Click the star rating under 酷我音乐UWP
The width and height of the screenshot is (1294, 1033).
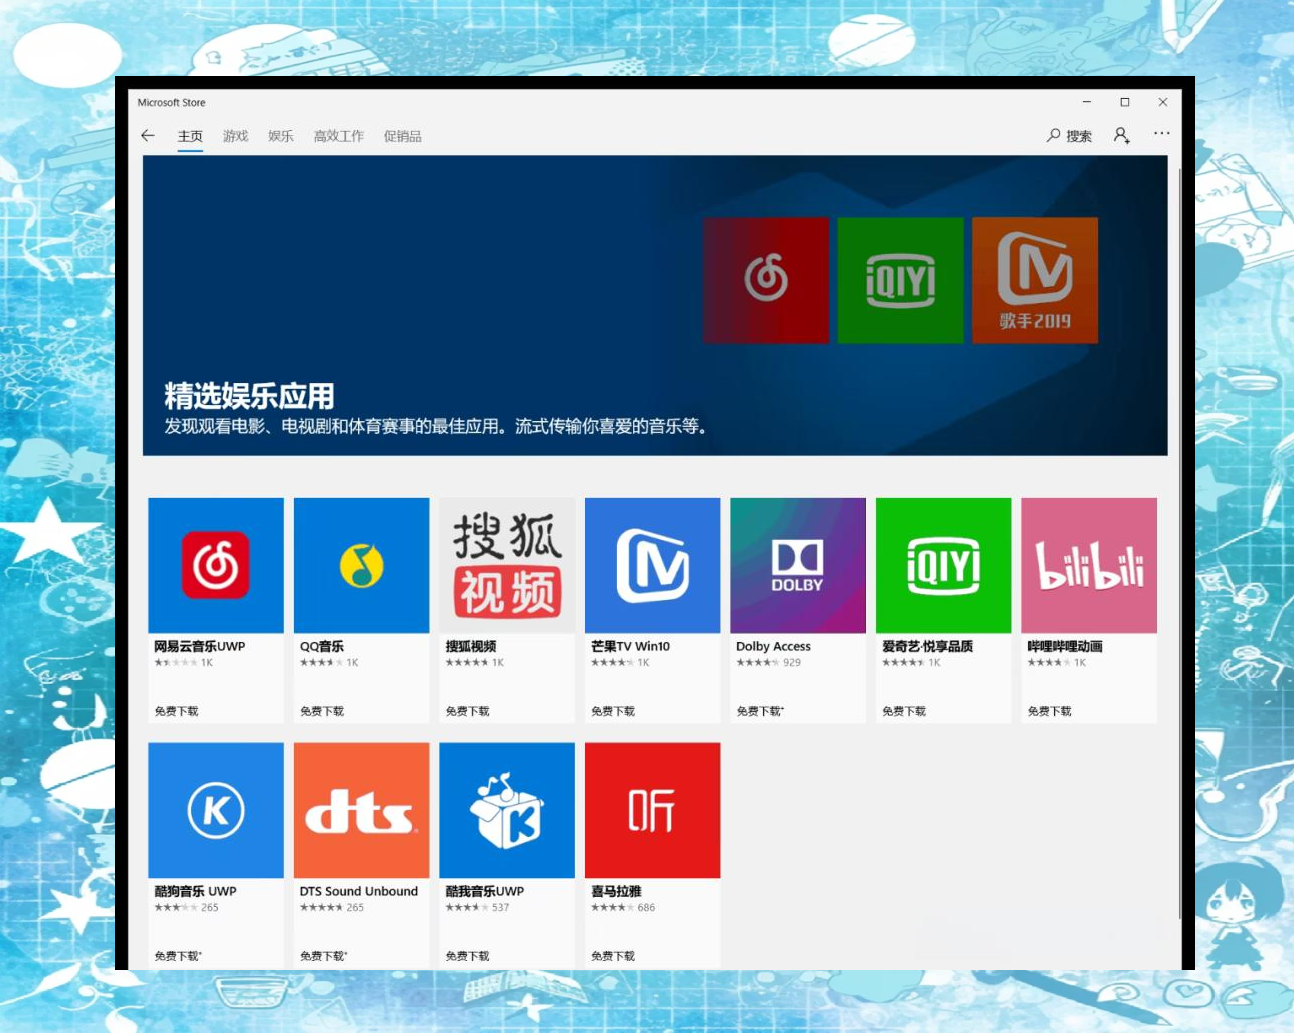click(x=466, y=908)
